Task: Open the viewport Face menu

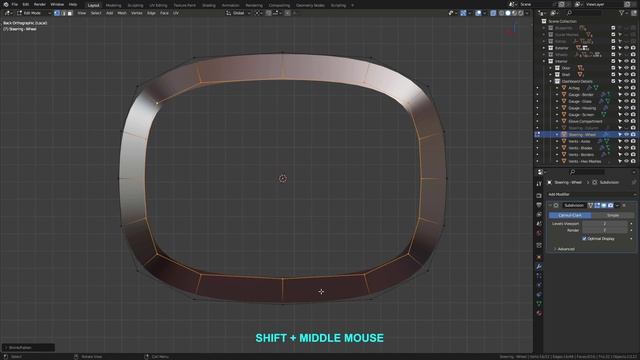Action: [x=164, y=13]
